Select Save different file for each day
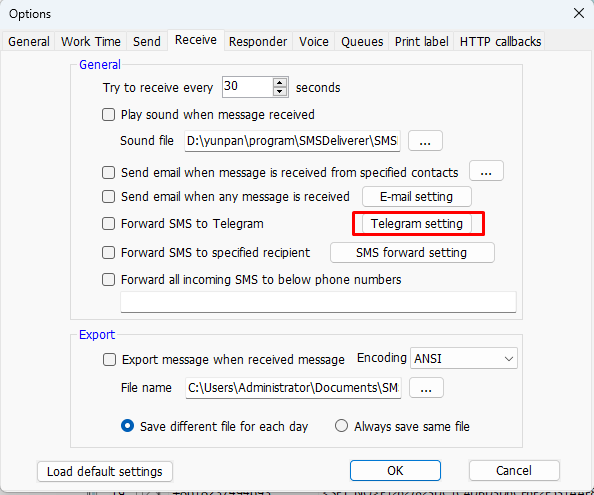The height and width of the screenshot is (495, 594). pos(127,426)
